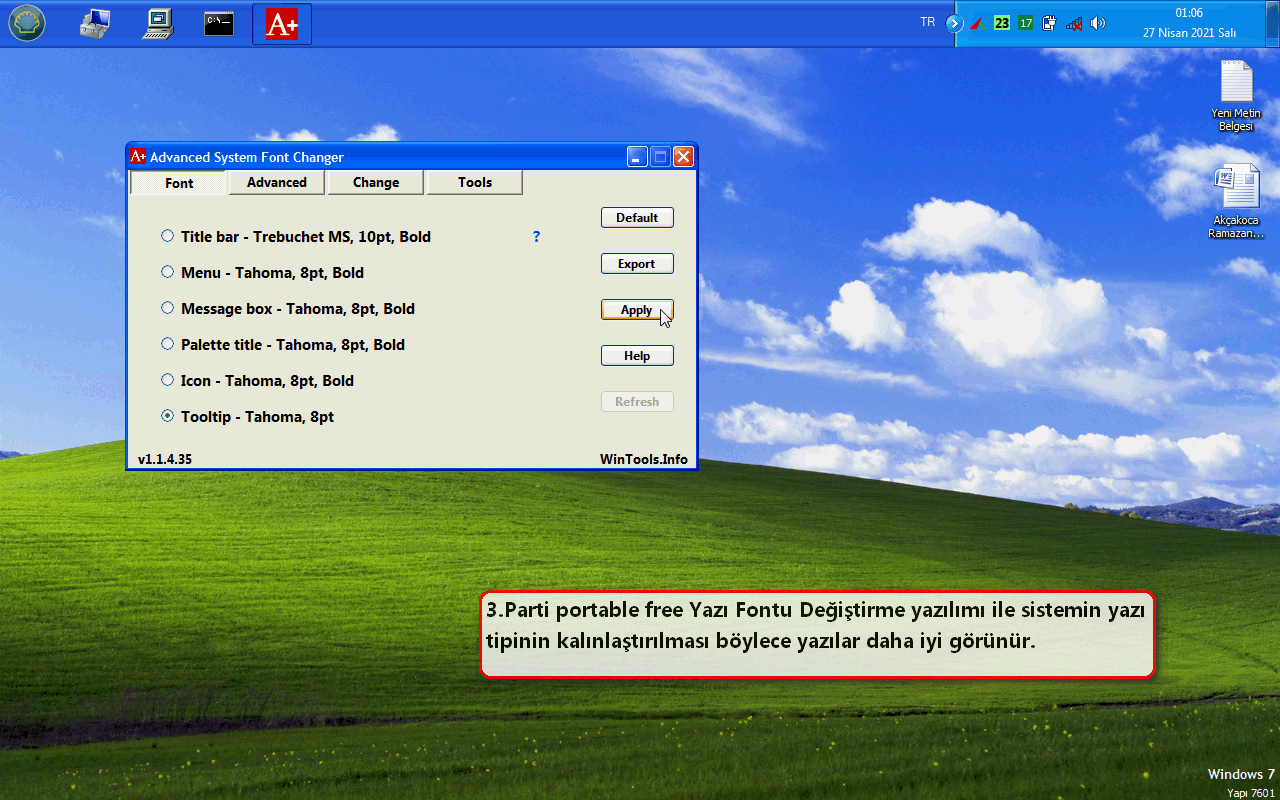The height and width of the screenshot is (800, 1280).
Task: Switch to the A+ Font Changer taskbar button
Action: 282,24
